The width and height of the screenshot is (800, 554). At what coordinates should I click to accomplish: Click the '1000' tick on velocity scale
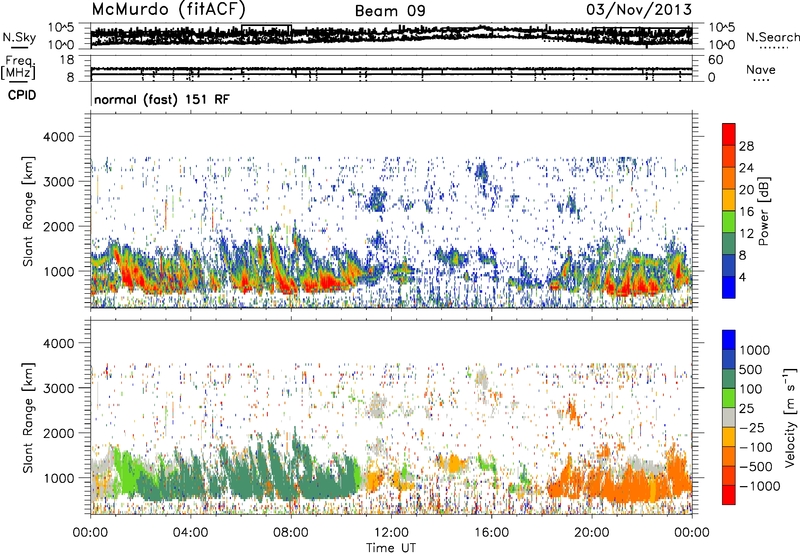point(755,350)
